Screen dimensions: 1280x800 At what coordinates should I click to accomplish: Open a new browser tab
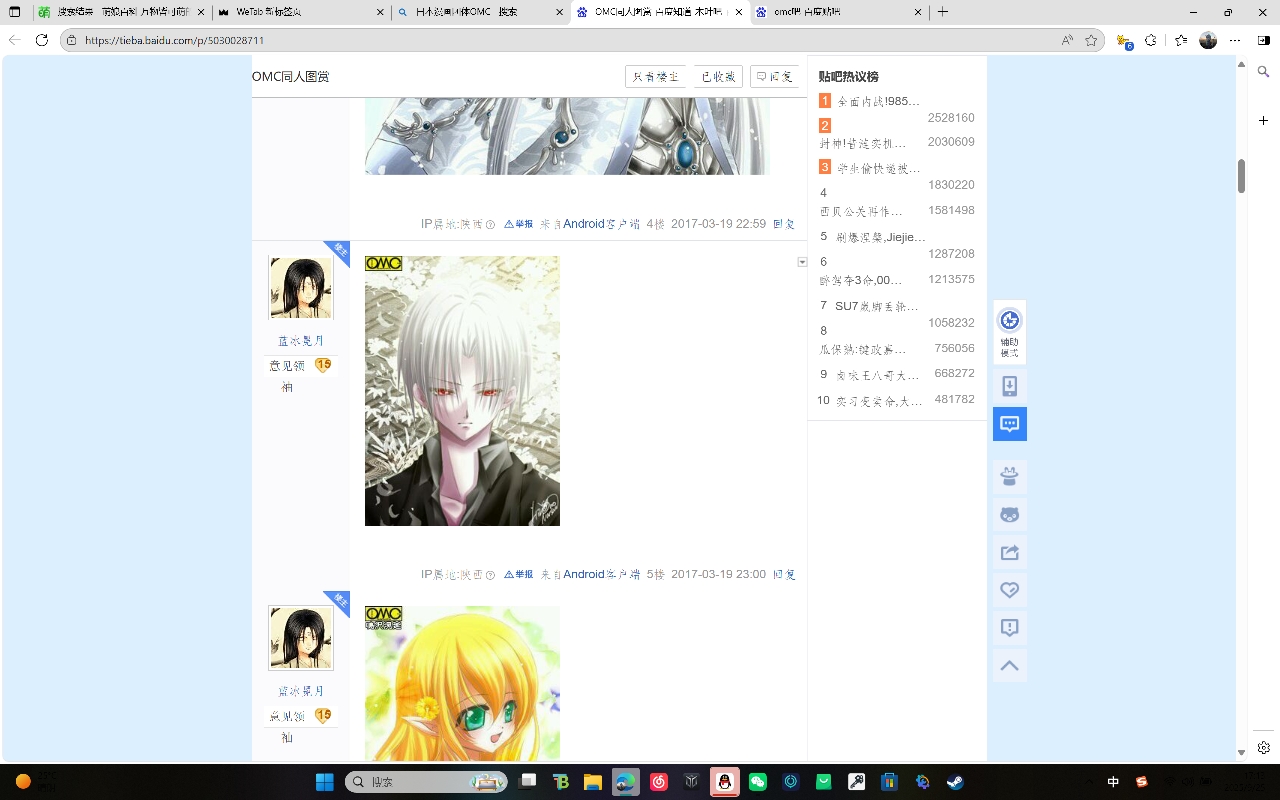coord(943,12)
